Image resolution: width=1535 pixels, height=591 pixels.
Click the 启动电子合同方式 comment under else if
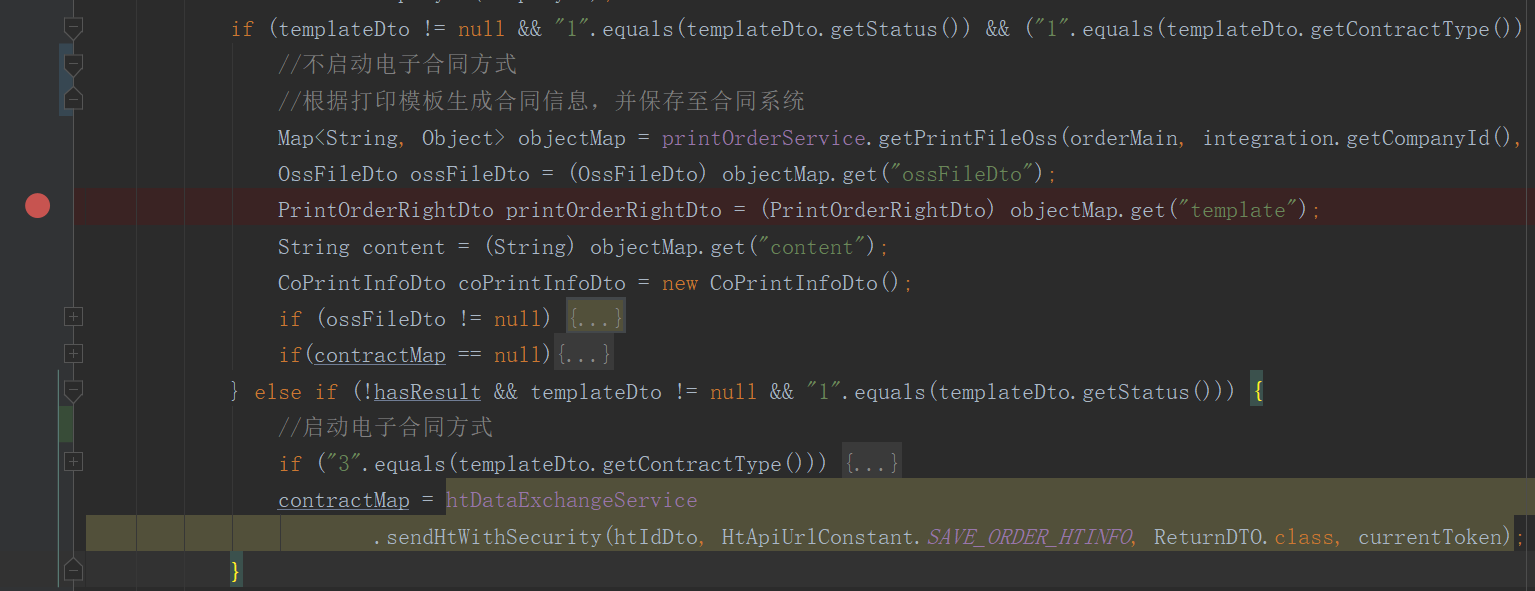[386, 428]
